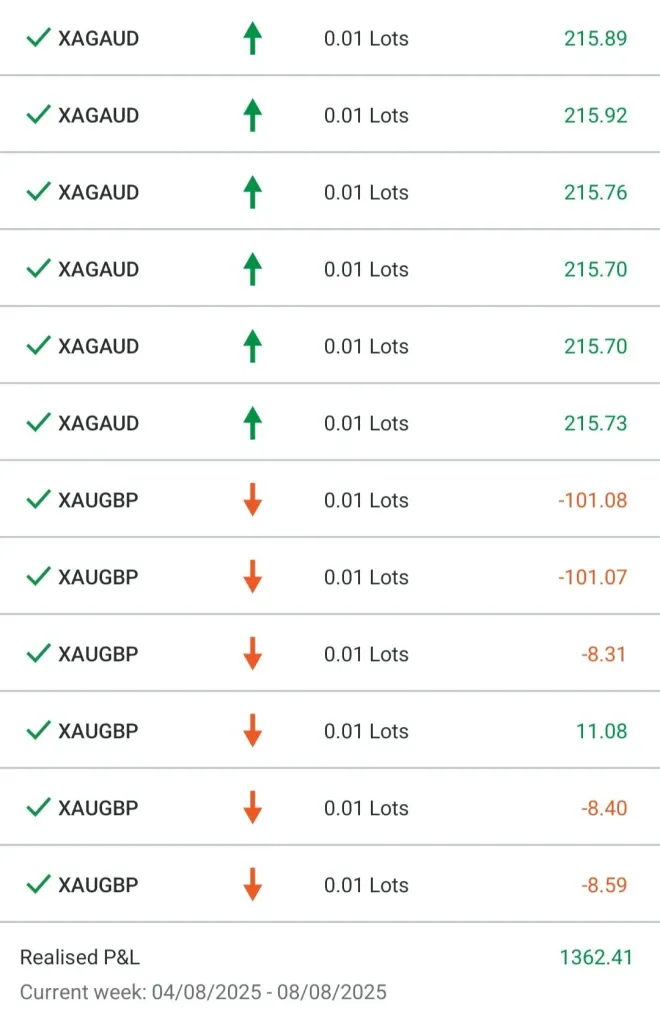Toggle the checkmark in the -8.40 XAUGBP row

tap(38, 808)
